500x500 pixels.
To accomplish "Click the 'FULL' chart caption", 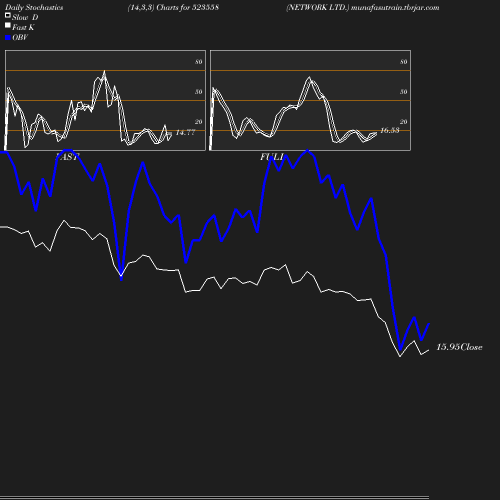I will (272, 157).
